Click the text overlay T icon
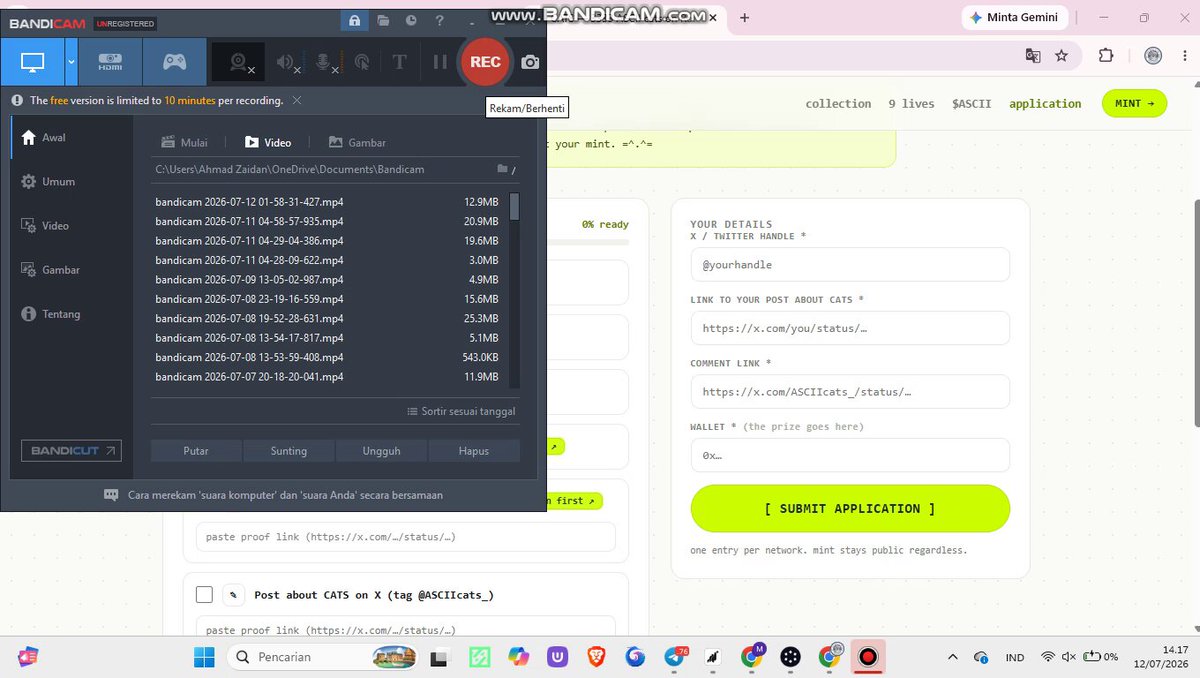Image resolution: width=1200 pixels, height=678 pixels. tap(399, 62)
